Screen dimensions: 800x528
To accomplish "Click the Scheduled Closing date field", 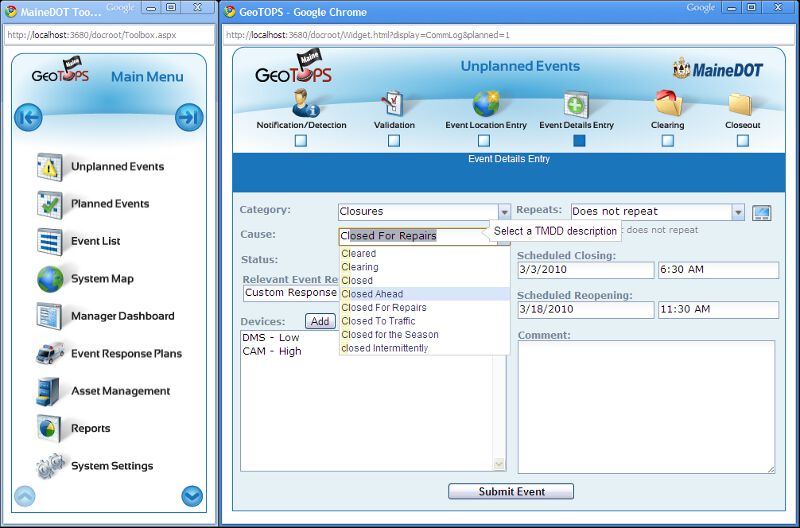I will coord(586,270).
